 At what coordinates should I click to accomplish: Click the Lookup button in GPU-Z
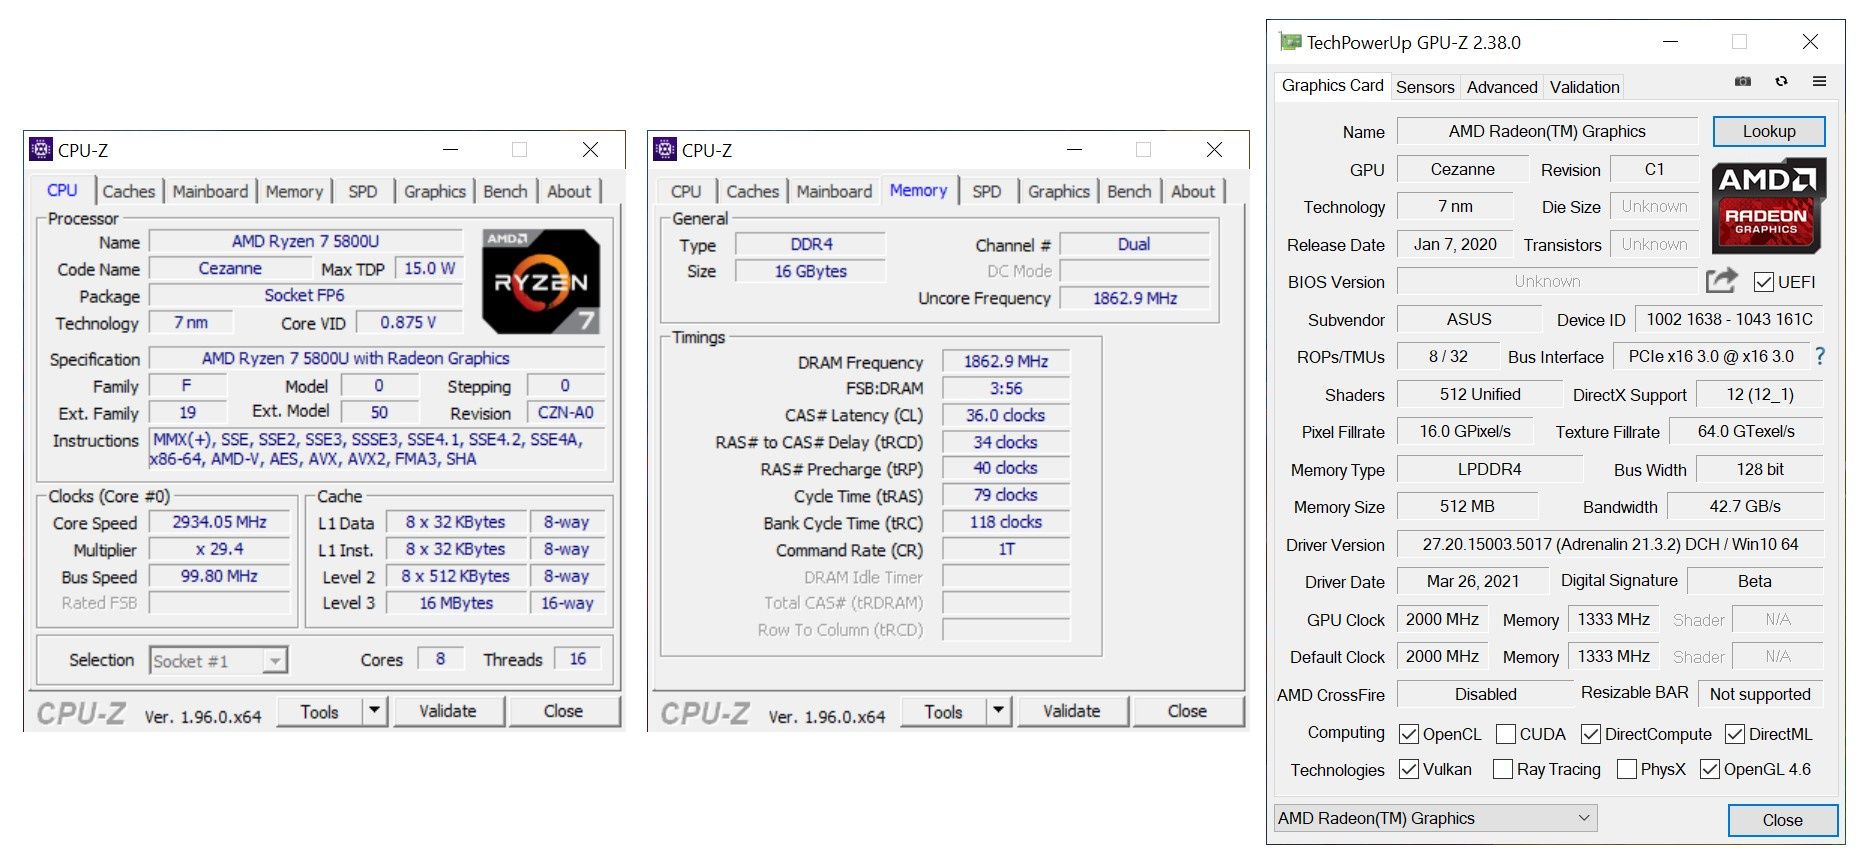[1769, 131]
